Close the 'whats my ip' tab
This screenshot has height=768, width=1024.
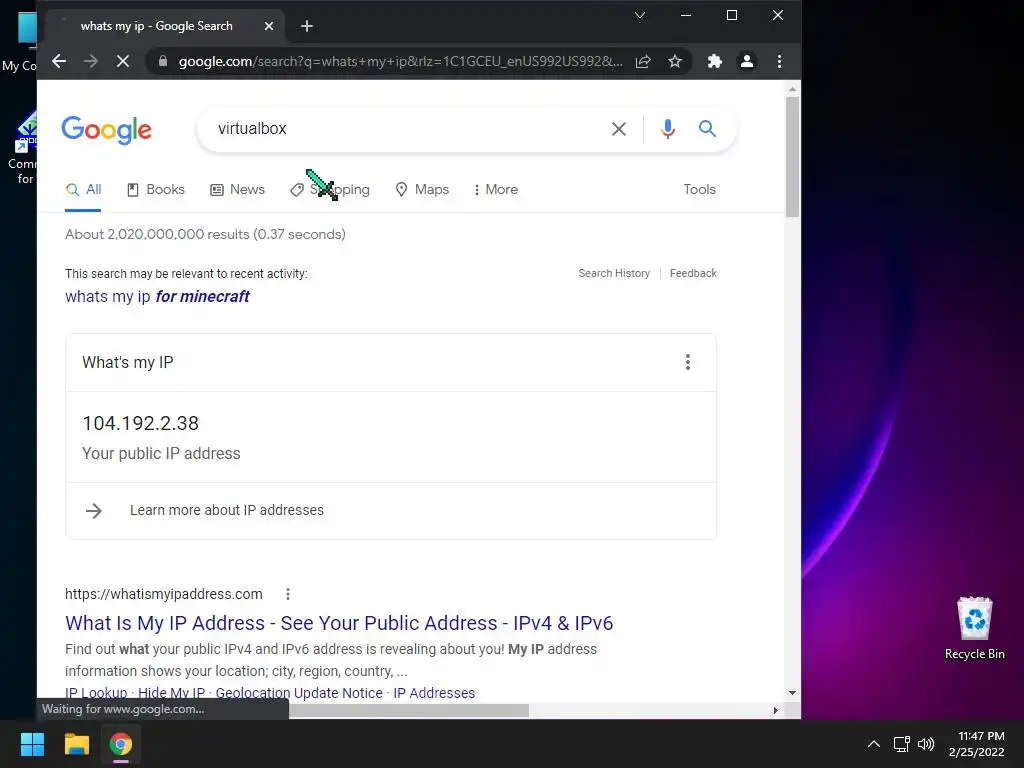pyautogui.click(x=268, y=26)
